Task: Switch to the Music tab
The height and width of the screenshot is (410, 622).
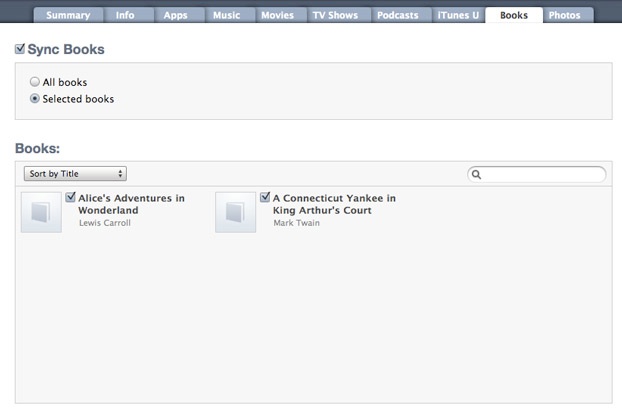Action: point(227,15)
